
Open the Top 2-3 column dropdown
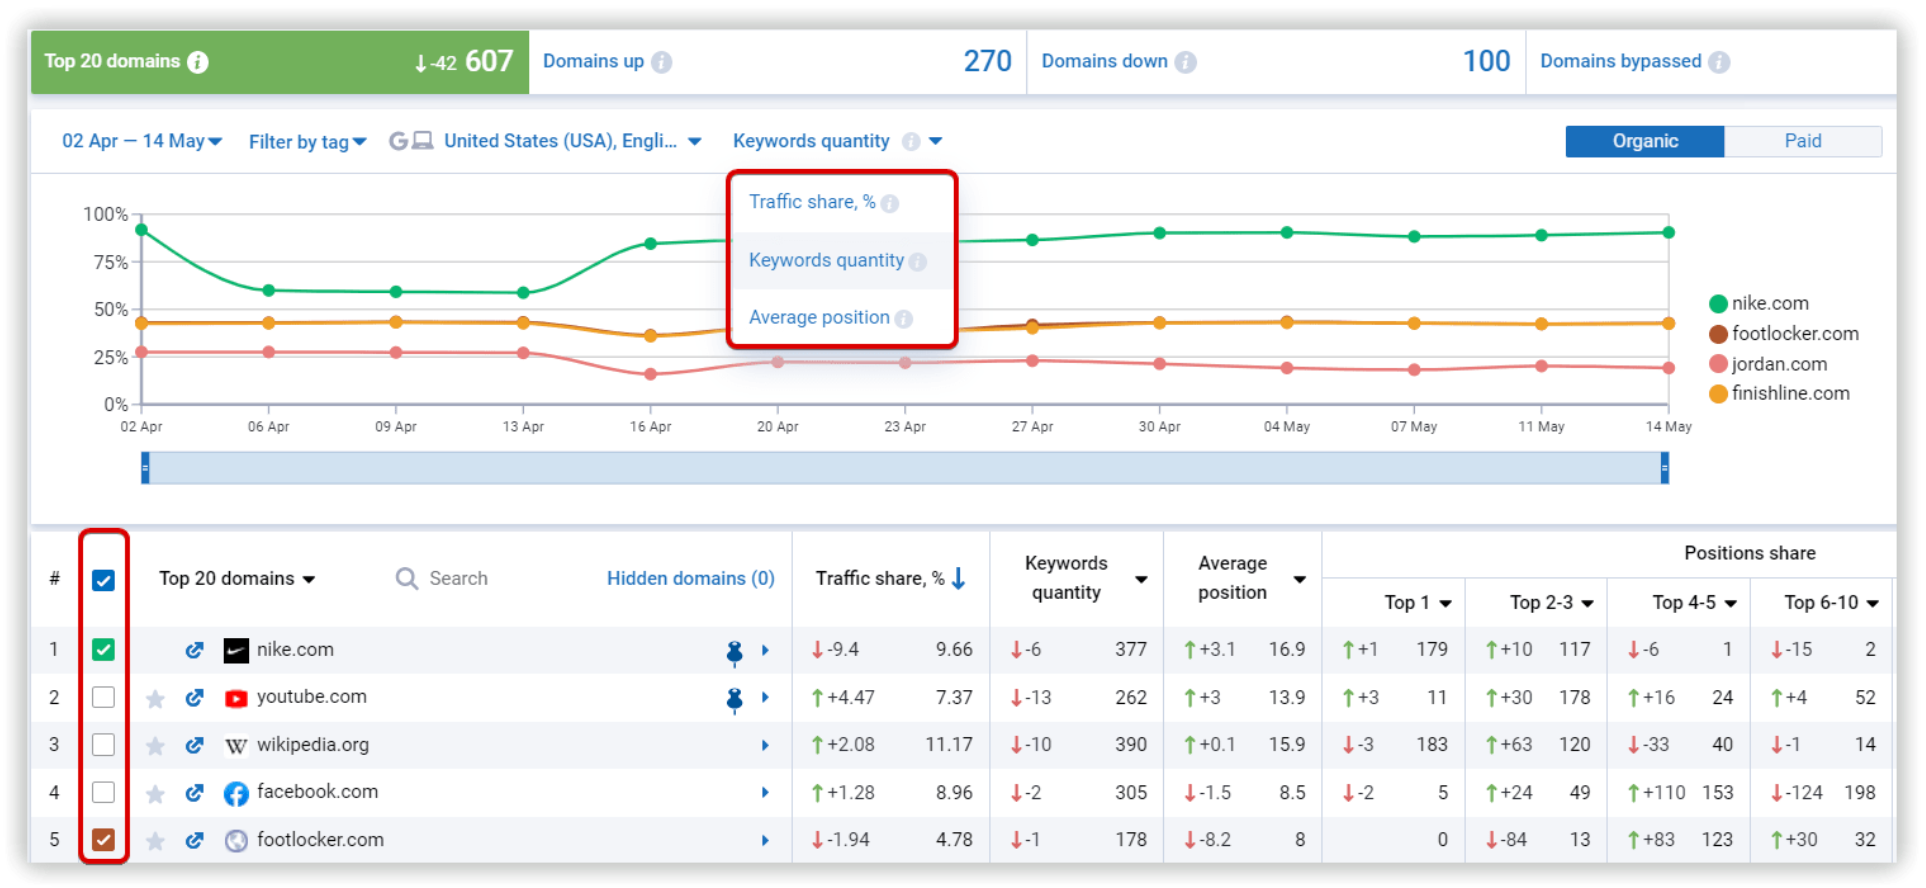coord(1552,603)
